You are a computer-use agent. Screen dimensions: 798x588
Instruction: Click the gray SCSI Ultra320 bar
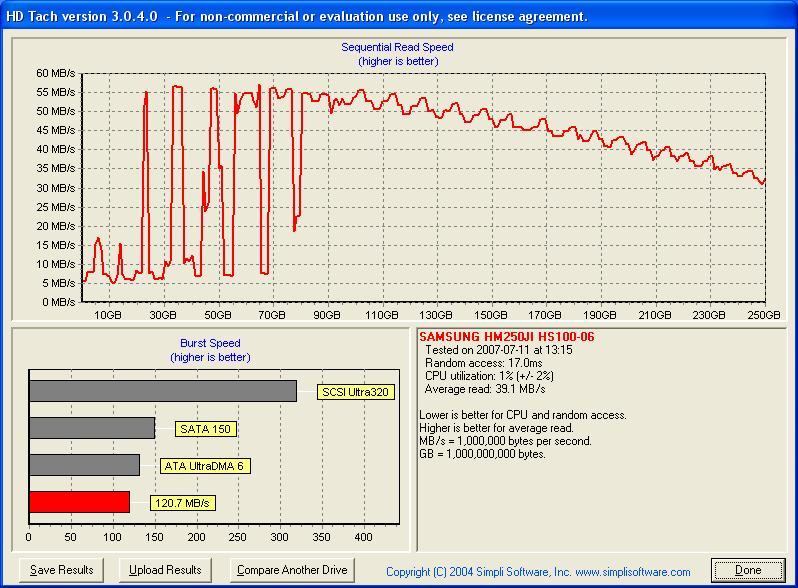tap(163, 391)
